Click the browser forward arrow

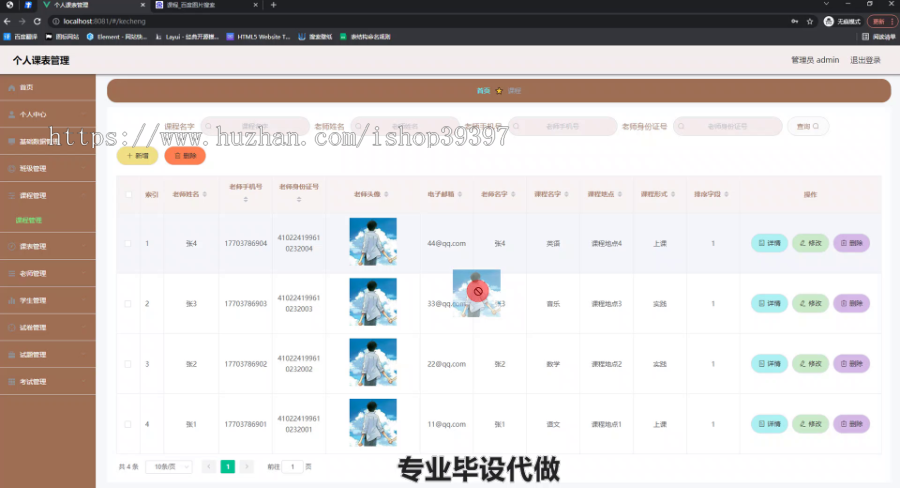(22, 21)
